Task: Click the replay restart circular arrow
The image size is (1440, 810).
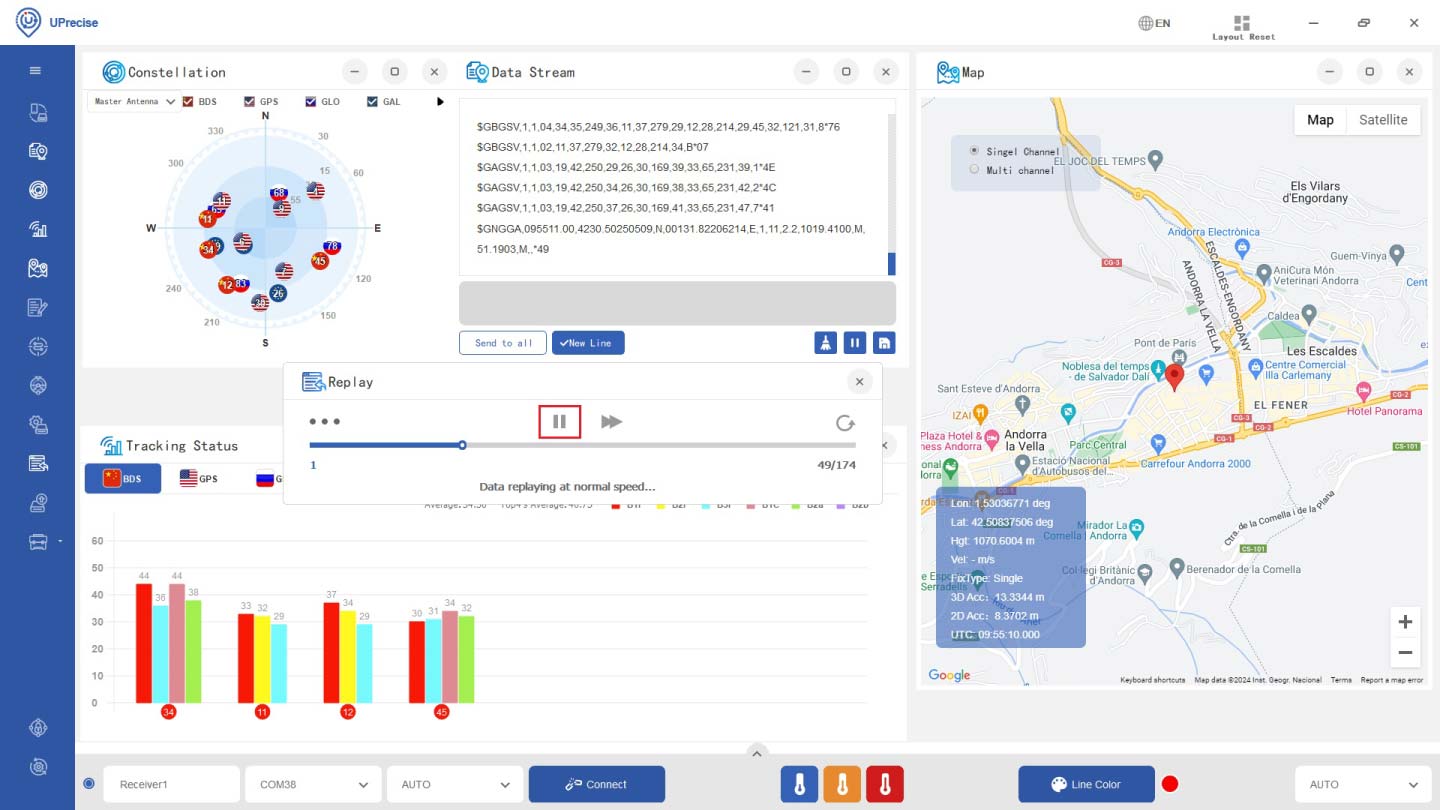Action: (845, 423)
